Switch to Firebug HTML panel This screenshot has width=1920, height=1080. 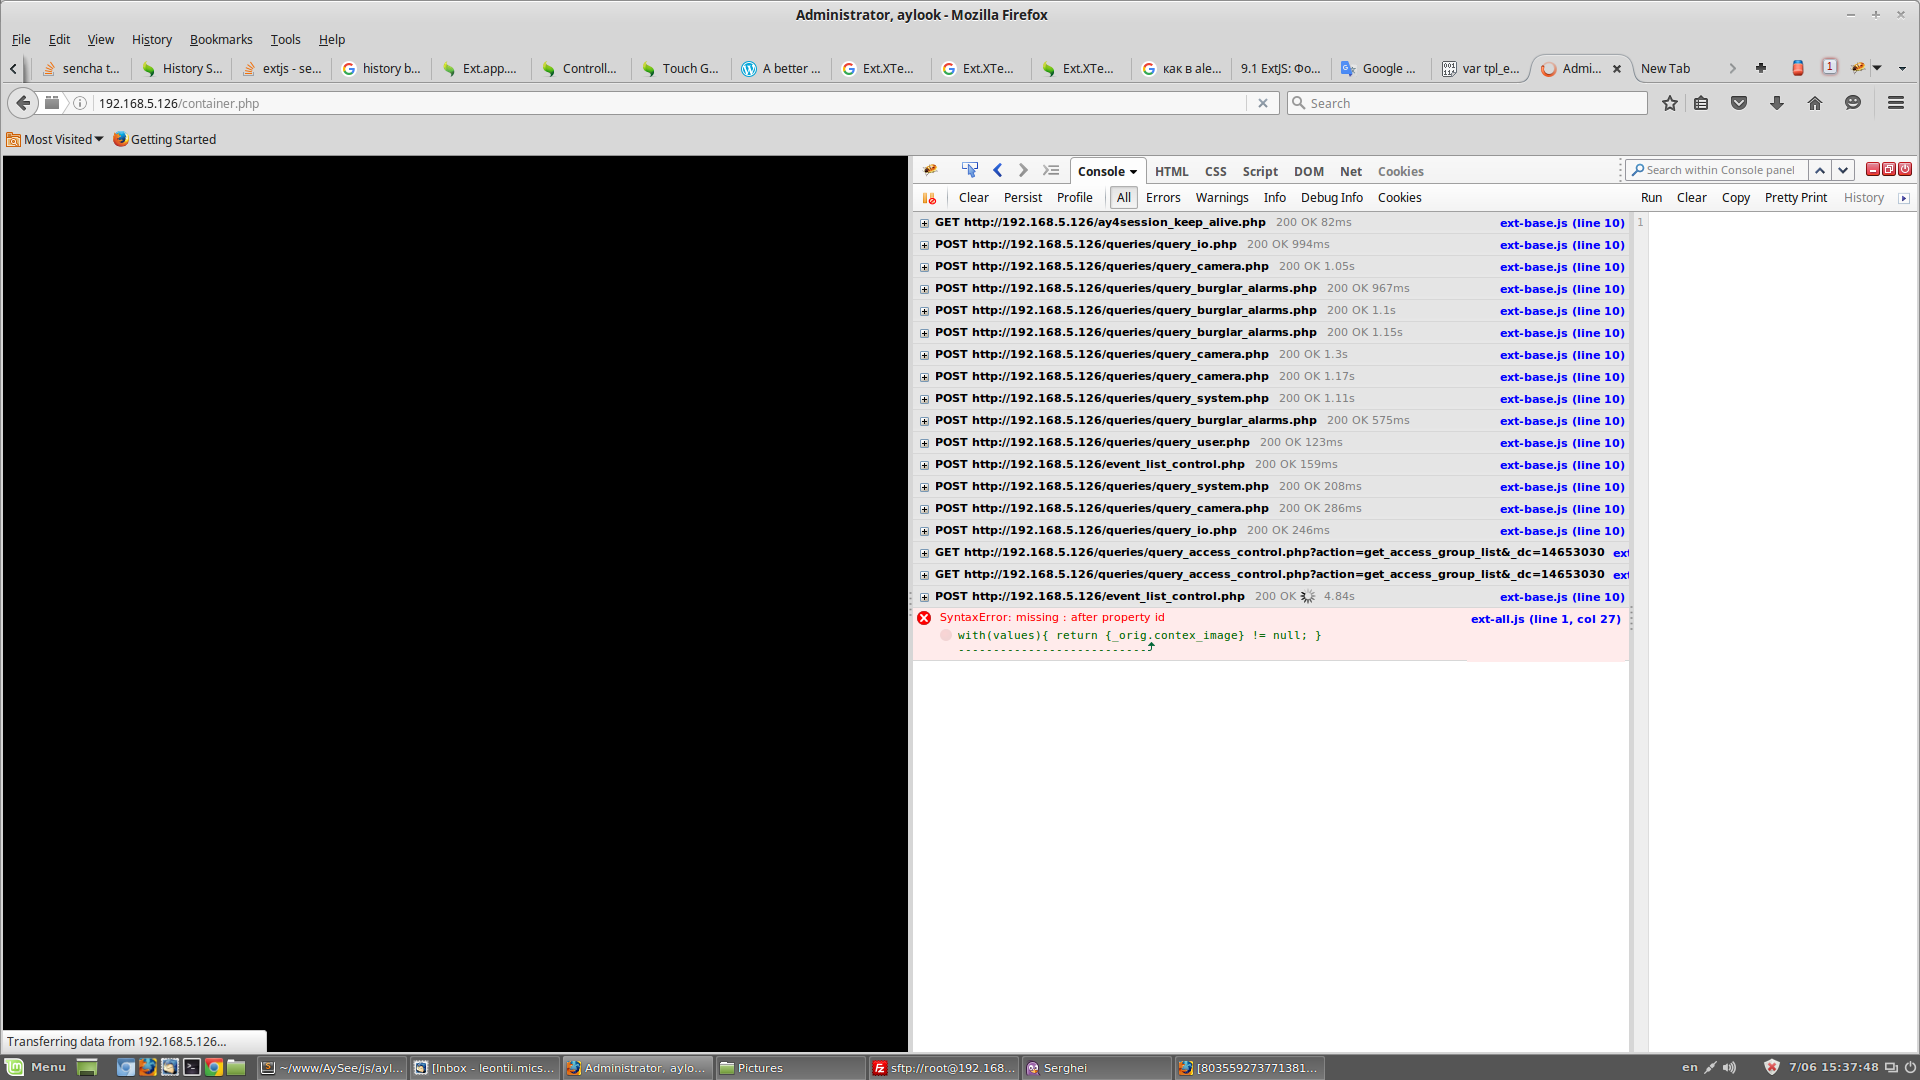pyautogui.click(x=1171, y=171)
